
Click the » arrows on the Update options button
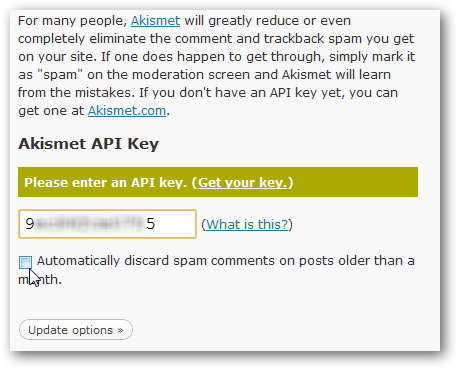120,330
